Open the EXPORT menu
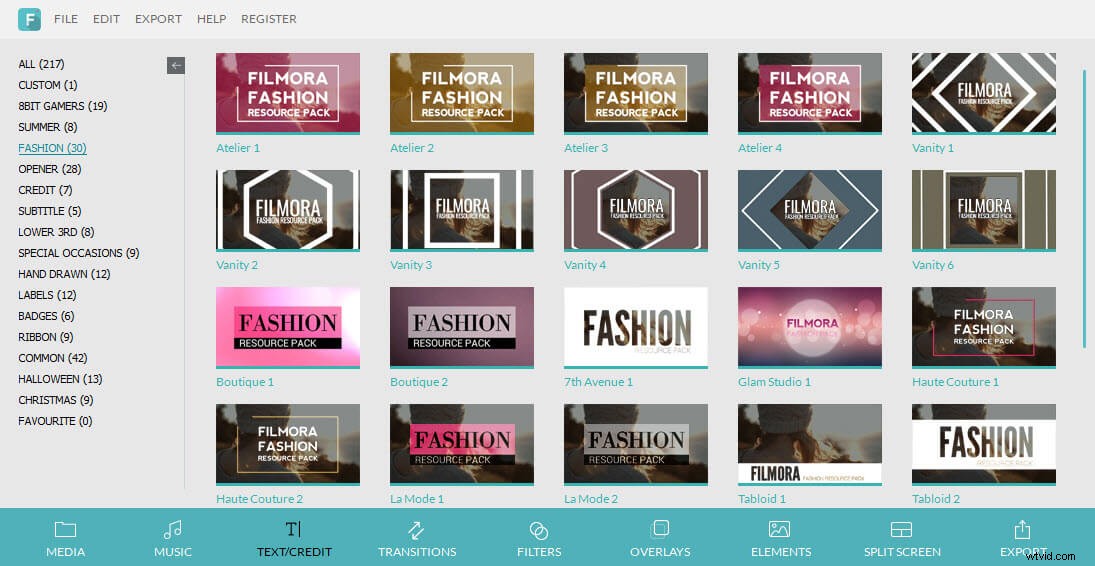The image size is (1095, 566). (159, 19)
